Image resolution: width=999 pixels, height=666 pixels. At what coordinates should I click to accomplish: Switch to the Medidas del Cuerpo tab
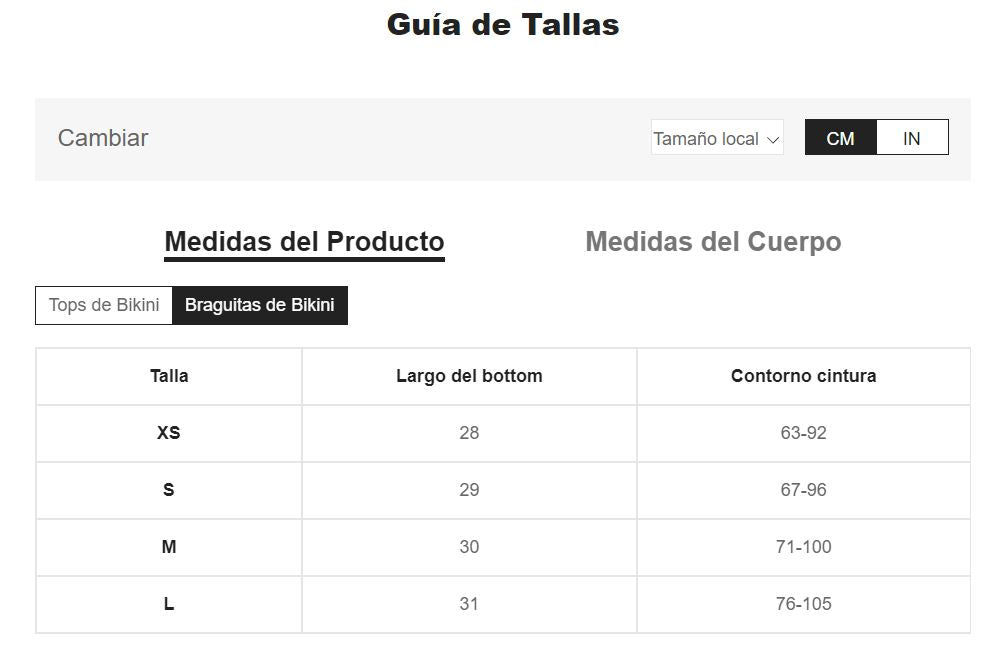(713, 242)
